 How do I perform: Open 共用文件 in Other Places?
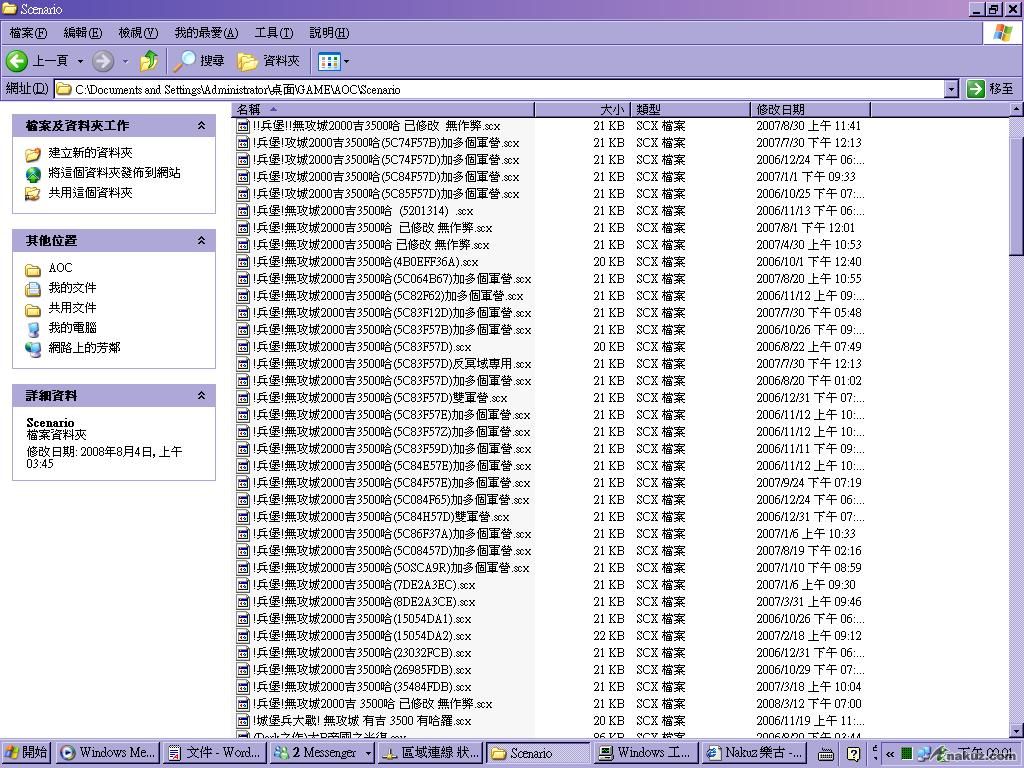pos(72,308)
